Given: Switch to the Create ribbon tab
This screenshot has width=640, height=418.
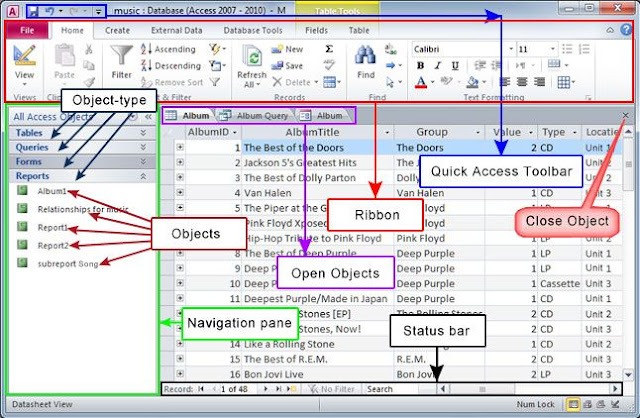Looking at the screenshot, I should pos(118,31).
